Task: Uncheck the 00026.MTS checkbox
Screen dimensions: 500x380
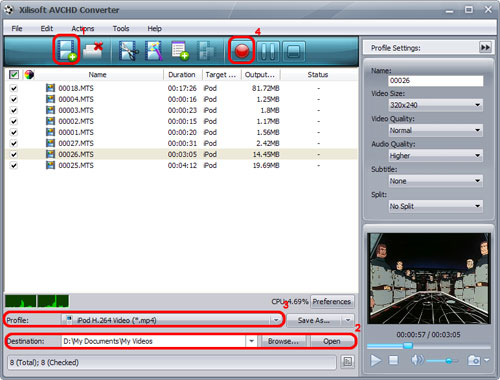Action: click(x=14, y=154)
